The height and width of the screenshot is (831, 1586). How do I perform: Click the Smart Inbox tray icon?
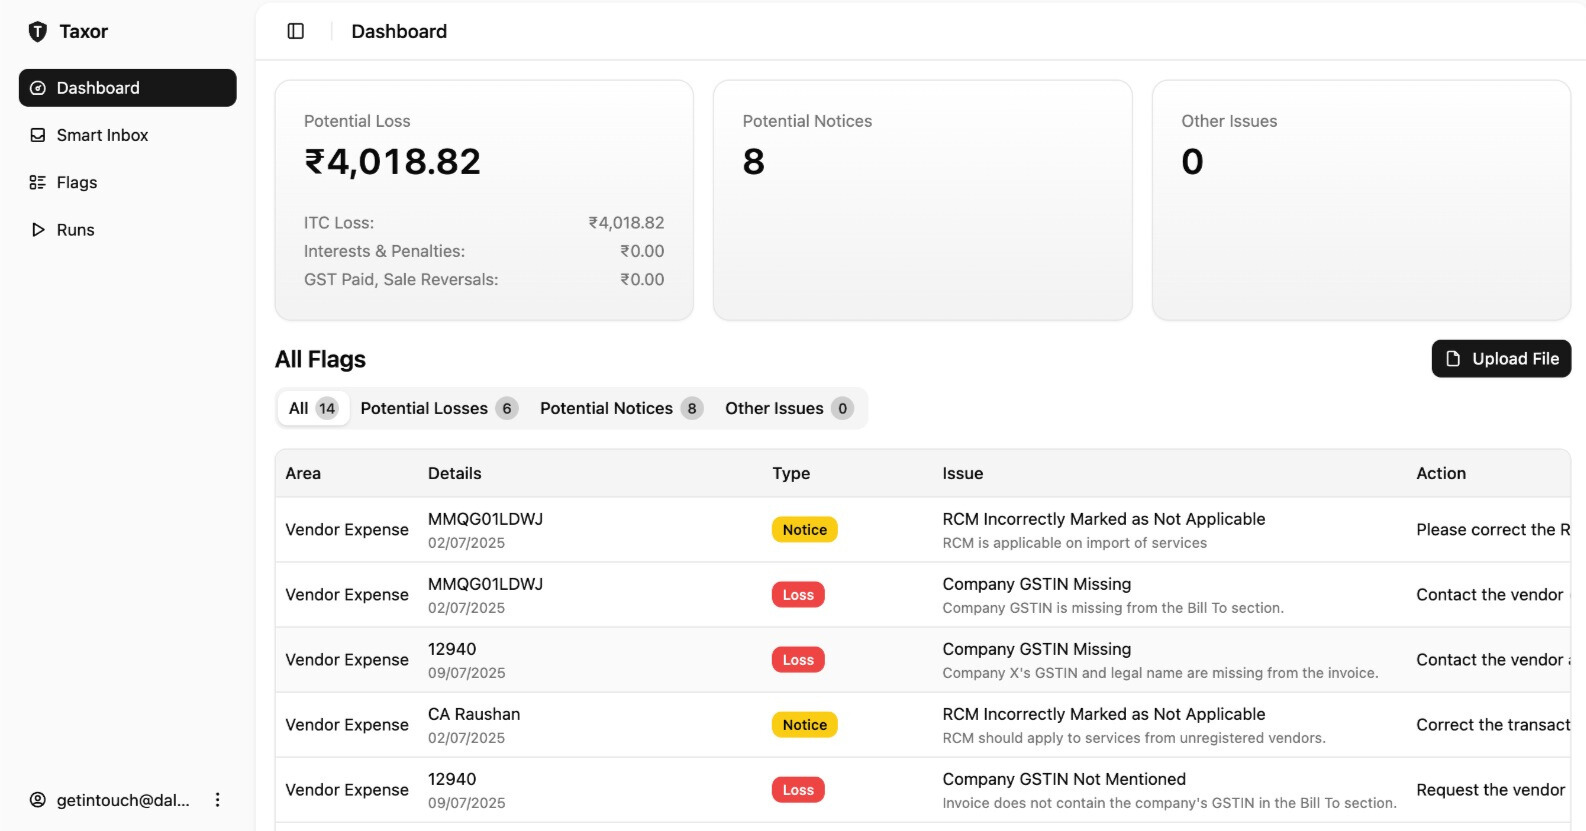click(38, 135)
